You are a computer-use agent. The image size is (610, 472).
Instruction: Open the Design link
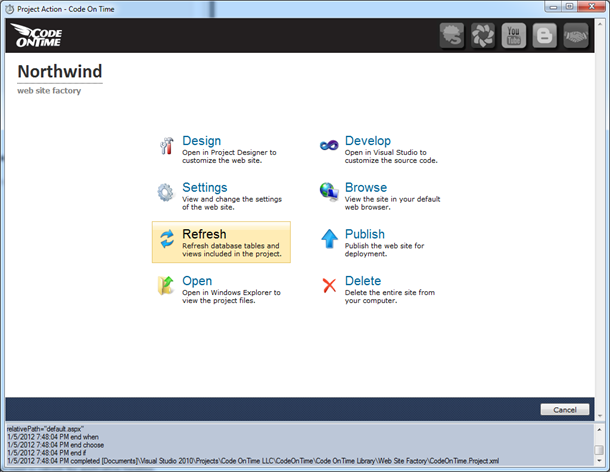[x=202, y=140]
